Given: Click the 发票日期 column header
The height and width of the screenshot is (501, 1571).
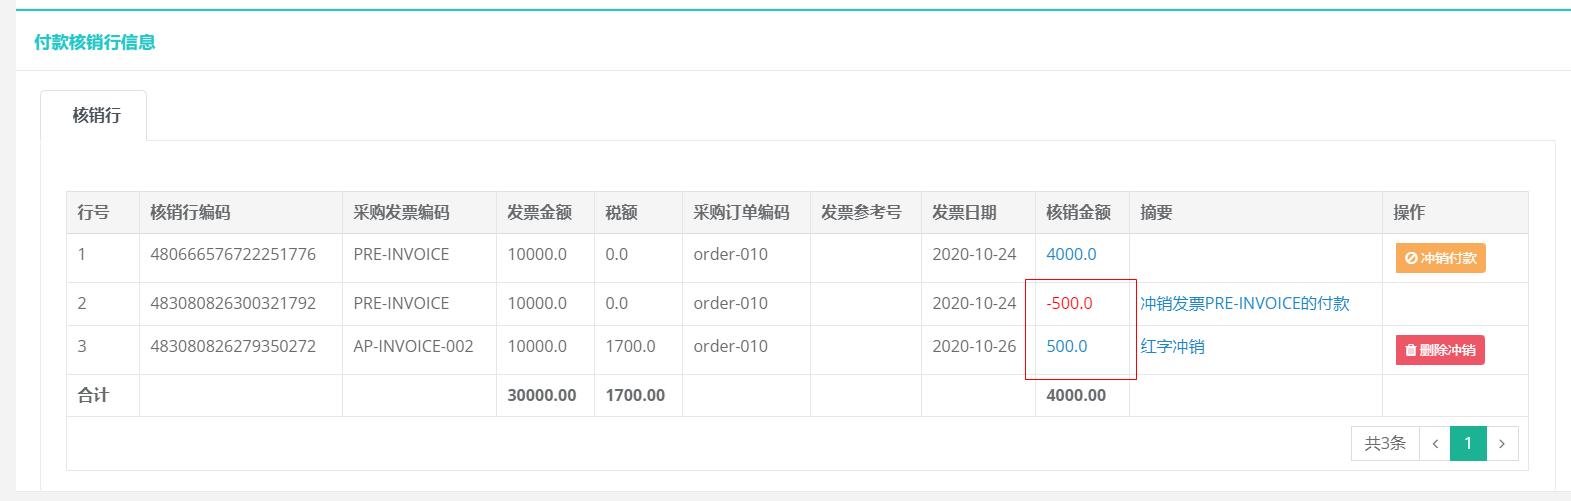Looking at the screenshot, I should tap(964, 212).
